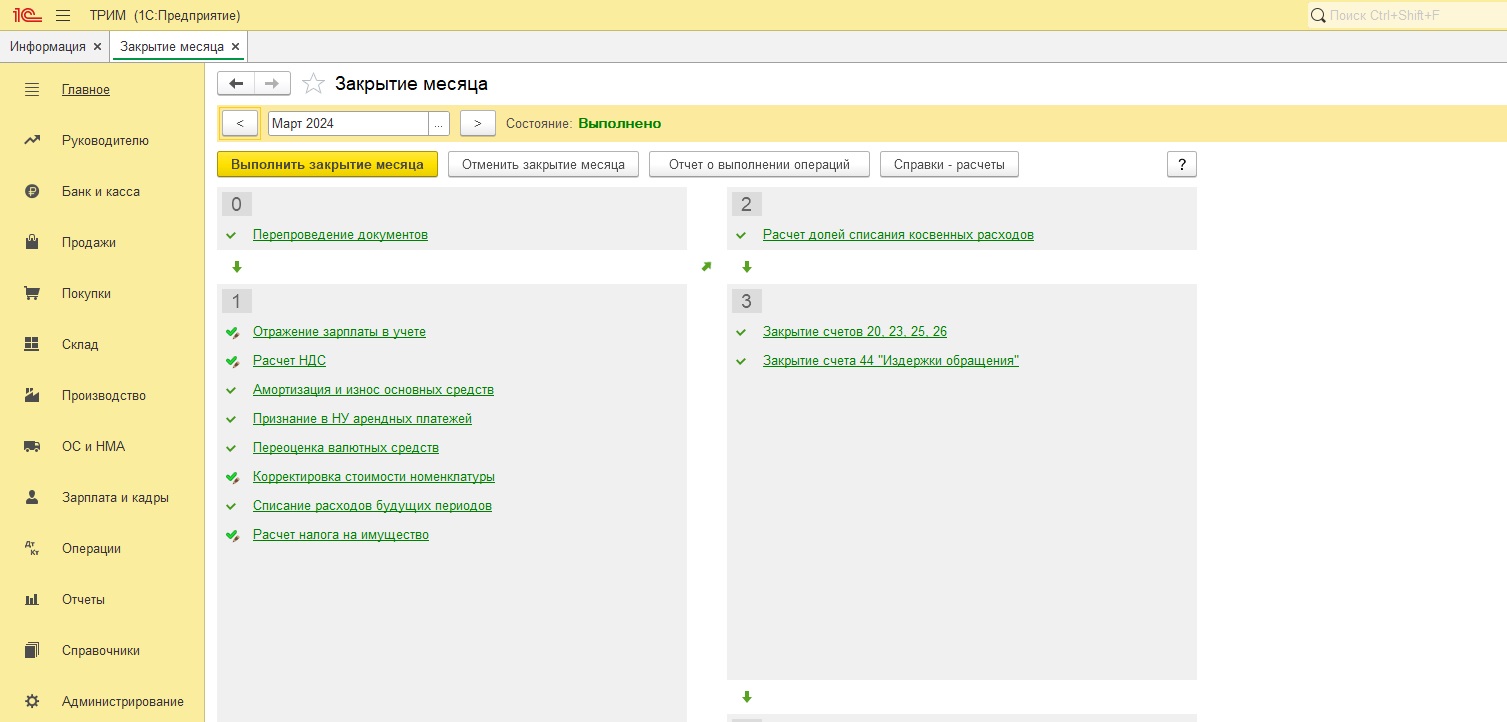Open Отчет о выполнении операций

tap(759, 165)
